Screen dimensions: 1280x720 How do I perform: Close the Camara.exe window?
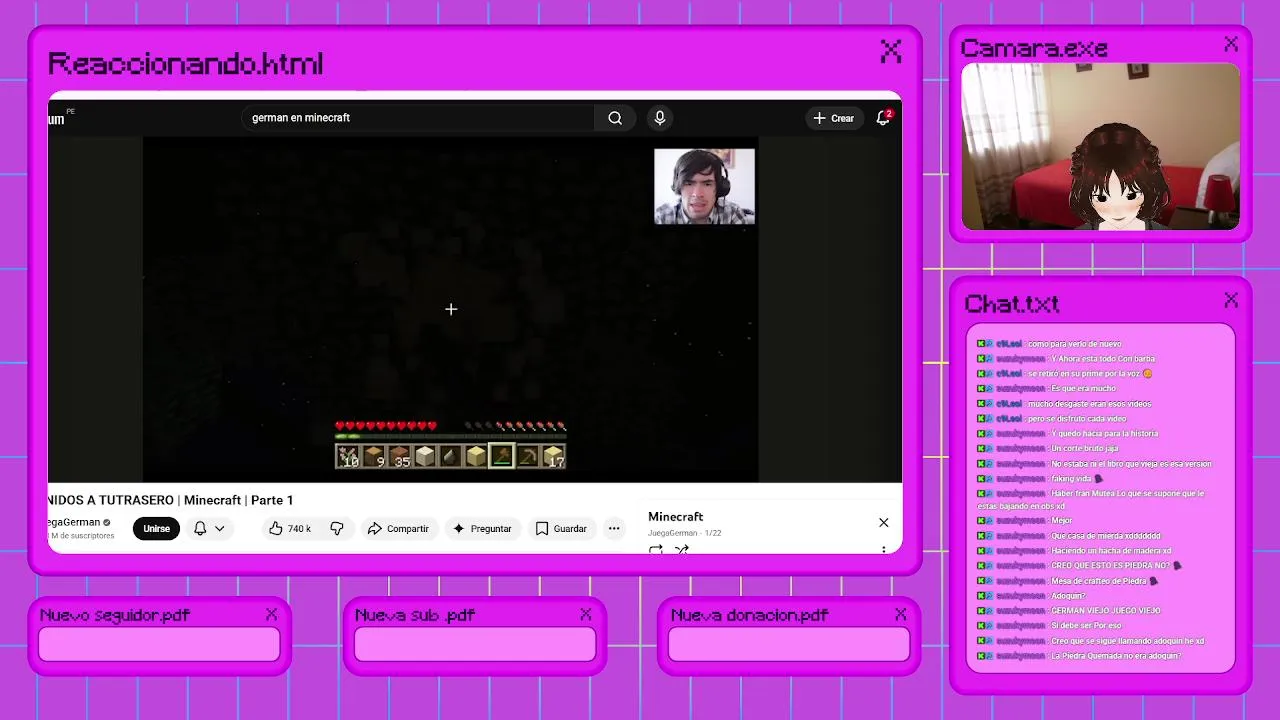(x=1231, y=44)
